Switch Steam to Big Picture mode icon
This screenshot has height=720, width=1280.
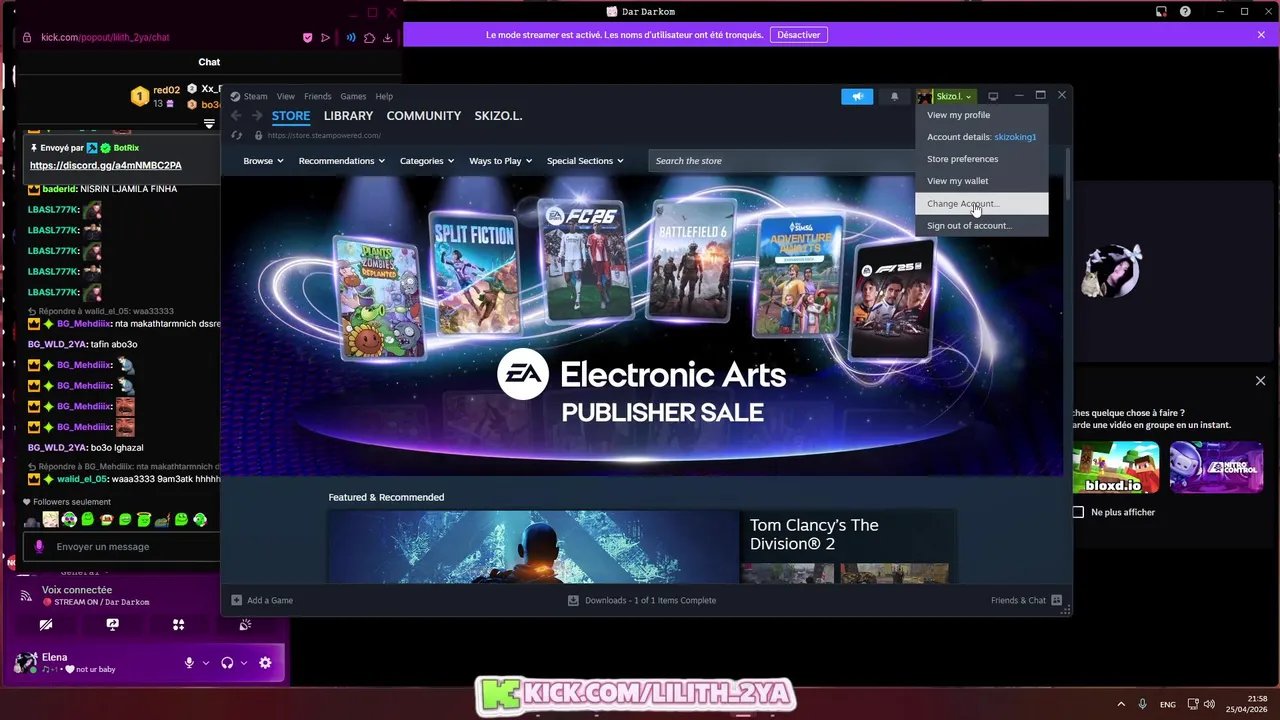point(993,96)
